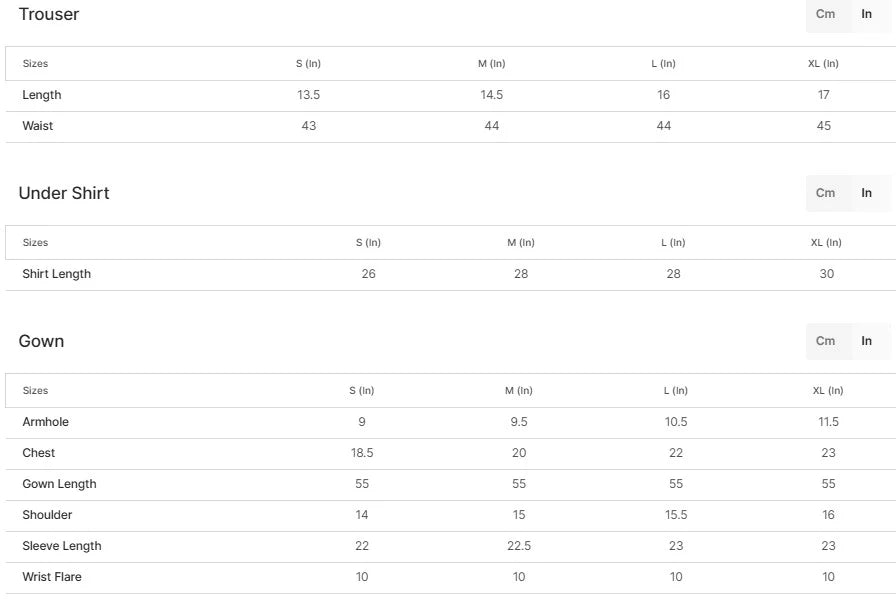Click M (In) column header in Under Shirt table
Viewport: 896px width, 602px height.
point(520,243)
